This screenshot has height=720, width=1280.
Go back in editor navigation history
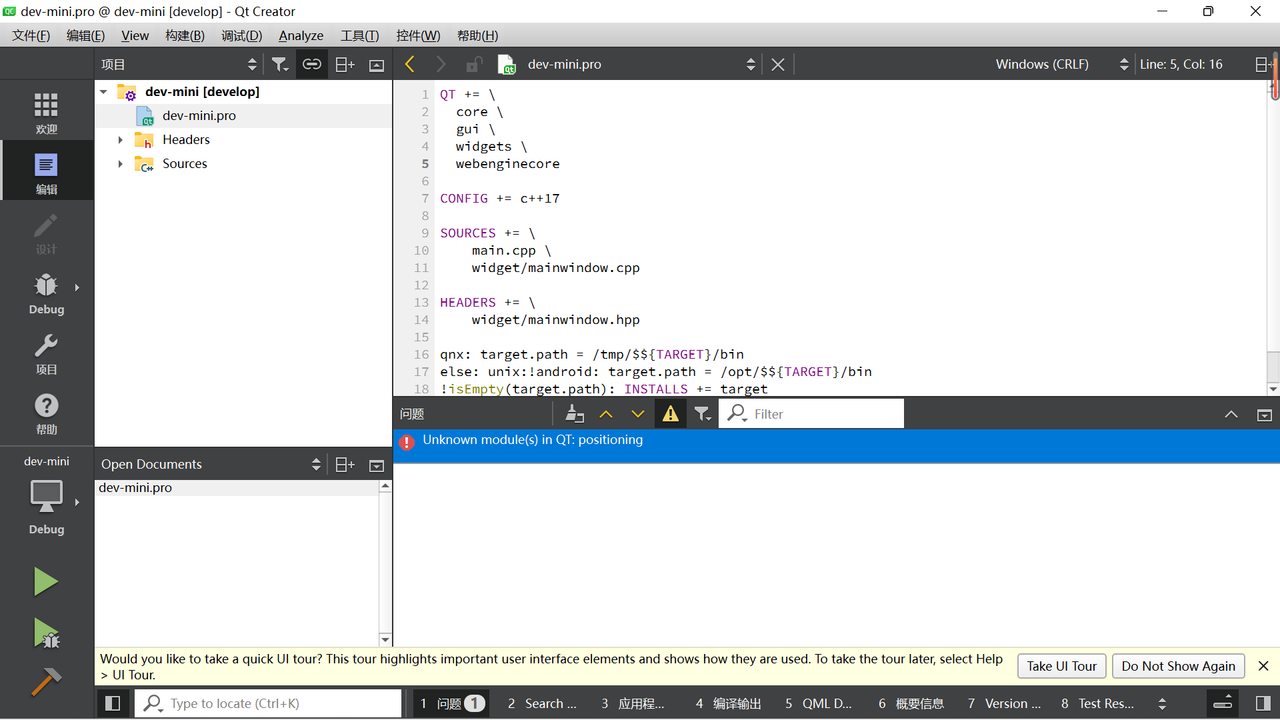pyautogui.click(x=409, y=64)
